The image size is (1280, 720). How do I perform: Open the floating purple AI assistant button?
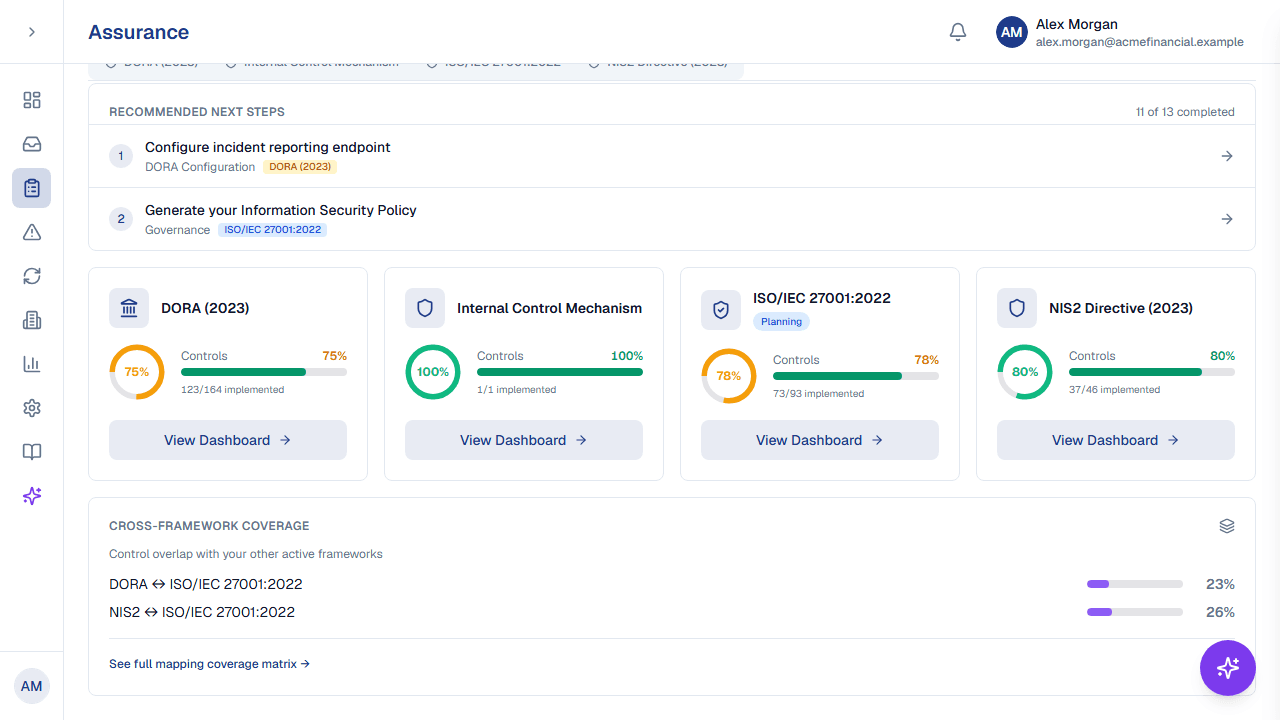click(x=1228, y=668)
